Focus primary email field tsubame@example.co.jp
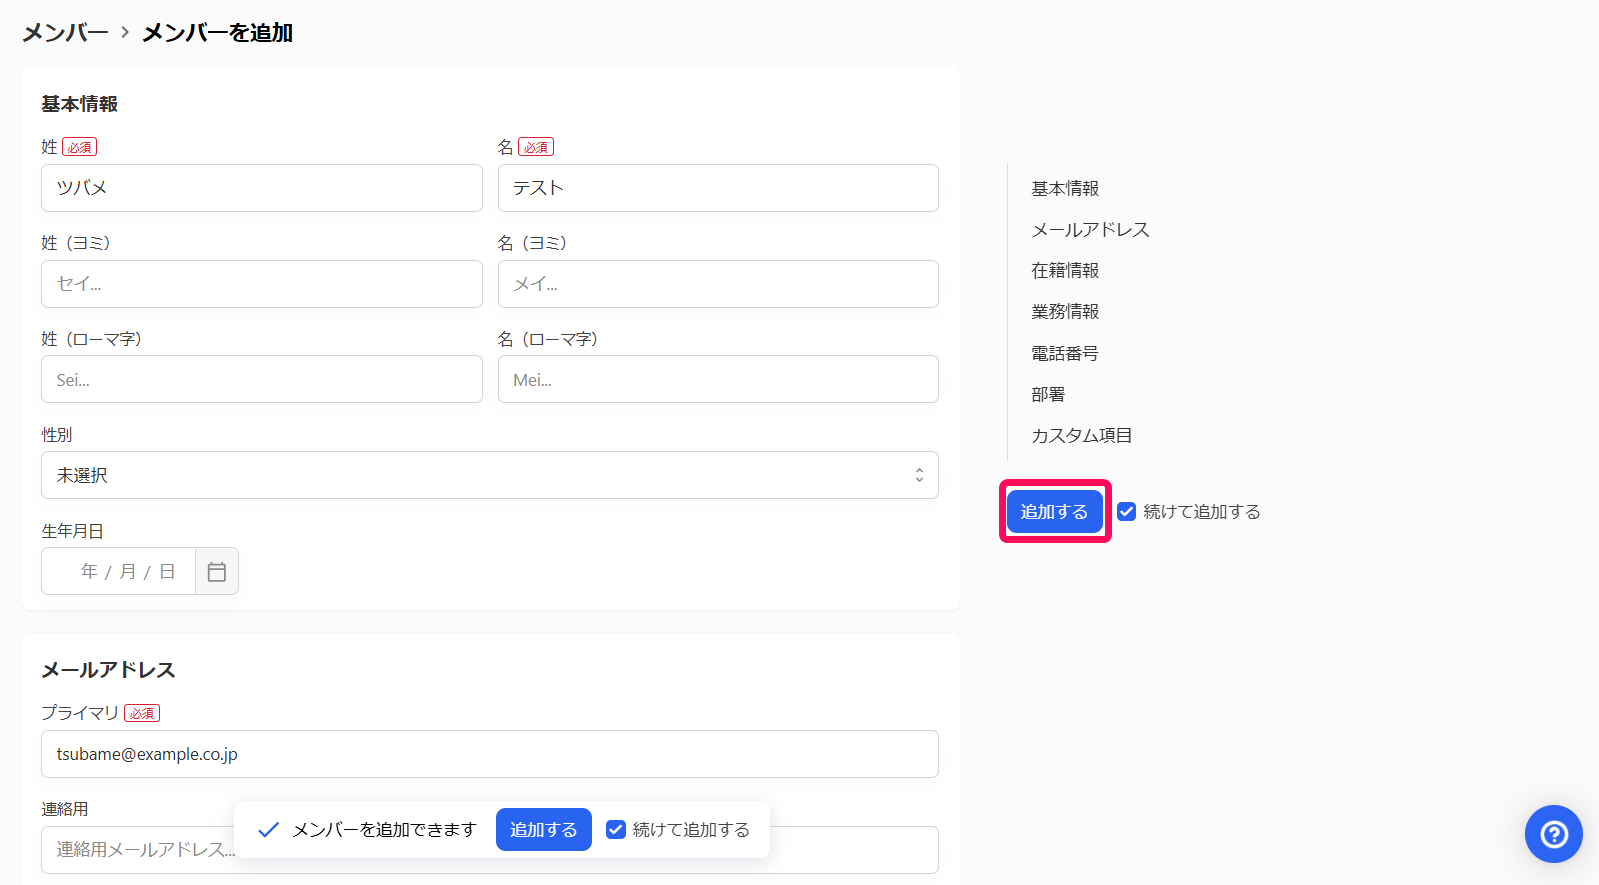Screen dimensions: 1599x885 (x=490, y=754)
